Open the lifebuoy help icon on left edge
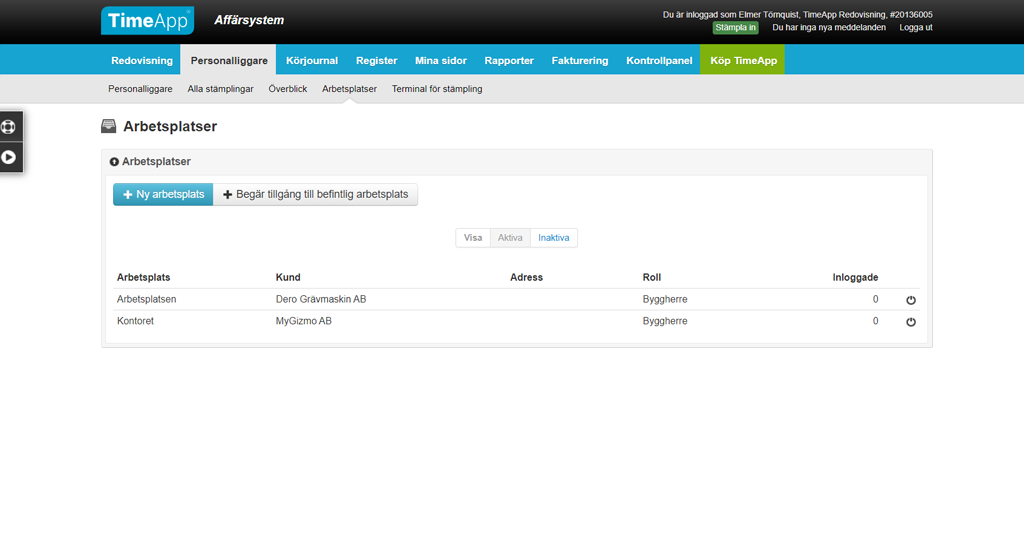 click(x=10, y=127)
